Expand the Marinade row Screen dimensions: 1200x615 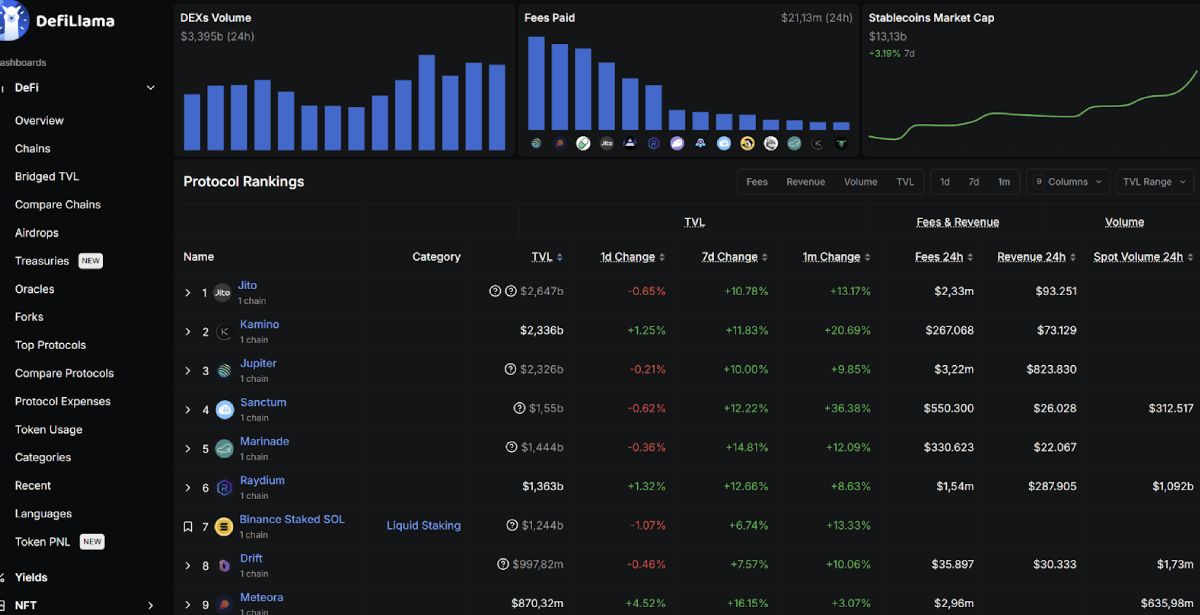tap(187, 449)
